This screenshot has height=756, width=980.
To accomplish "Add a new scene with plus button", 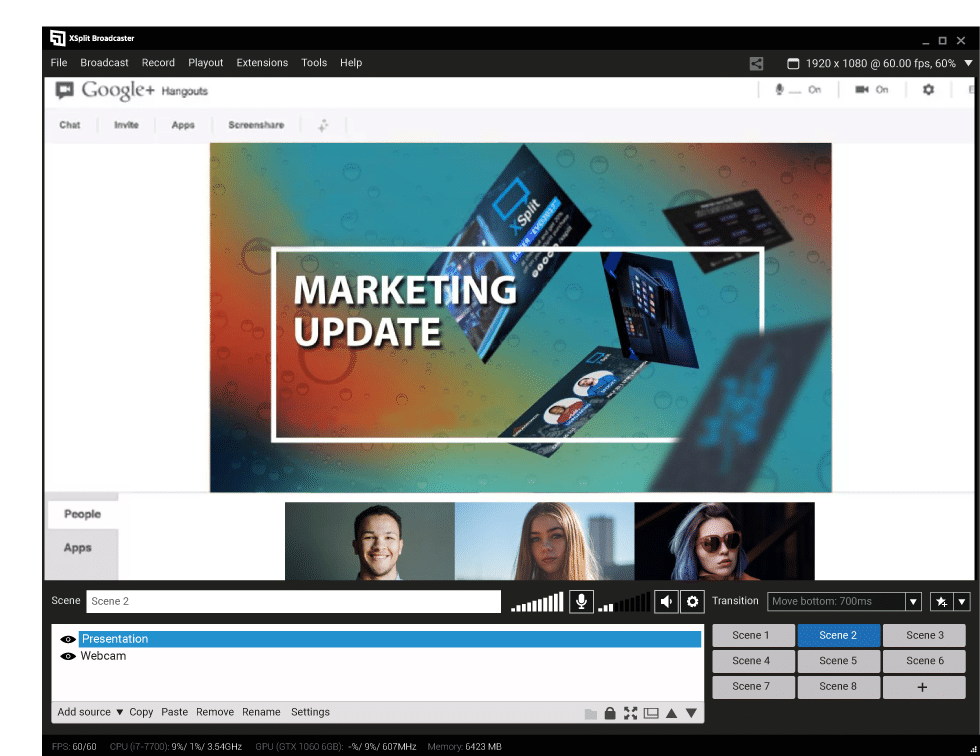I will [x=924, y=687].
